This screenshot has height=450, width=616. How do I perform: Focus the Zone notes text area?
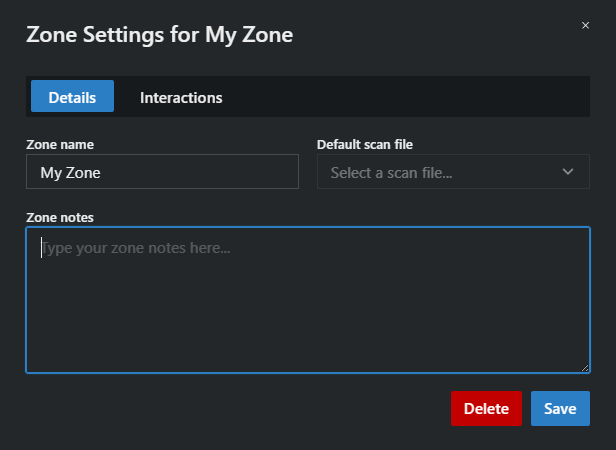(x=308, y=300)
